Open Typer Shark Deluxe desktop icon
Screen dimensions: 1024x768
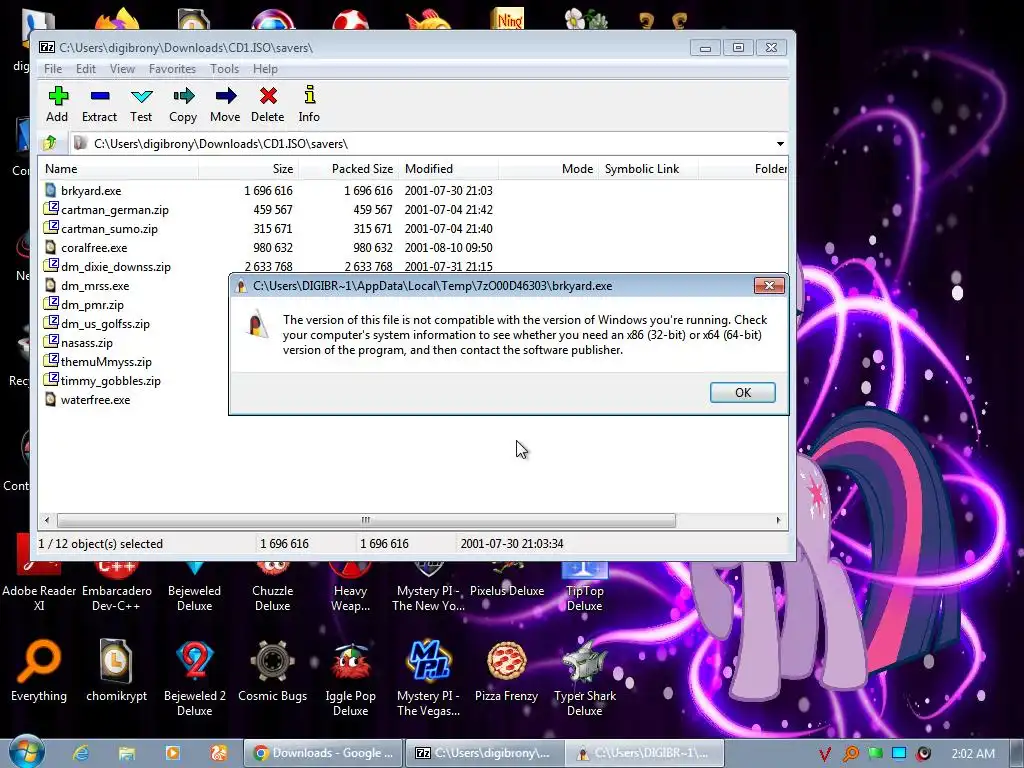(x=584, y=678)
